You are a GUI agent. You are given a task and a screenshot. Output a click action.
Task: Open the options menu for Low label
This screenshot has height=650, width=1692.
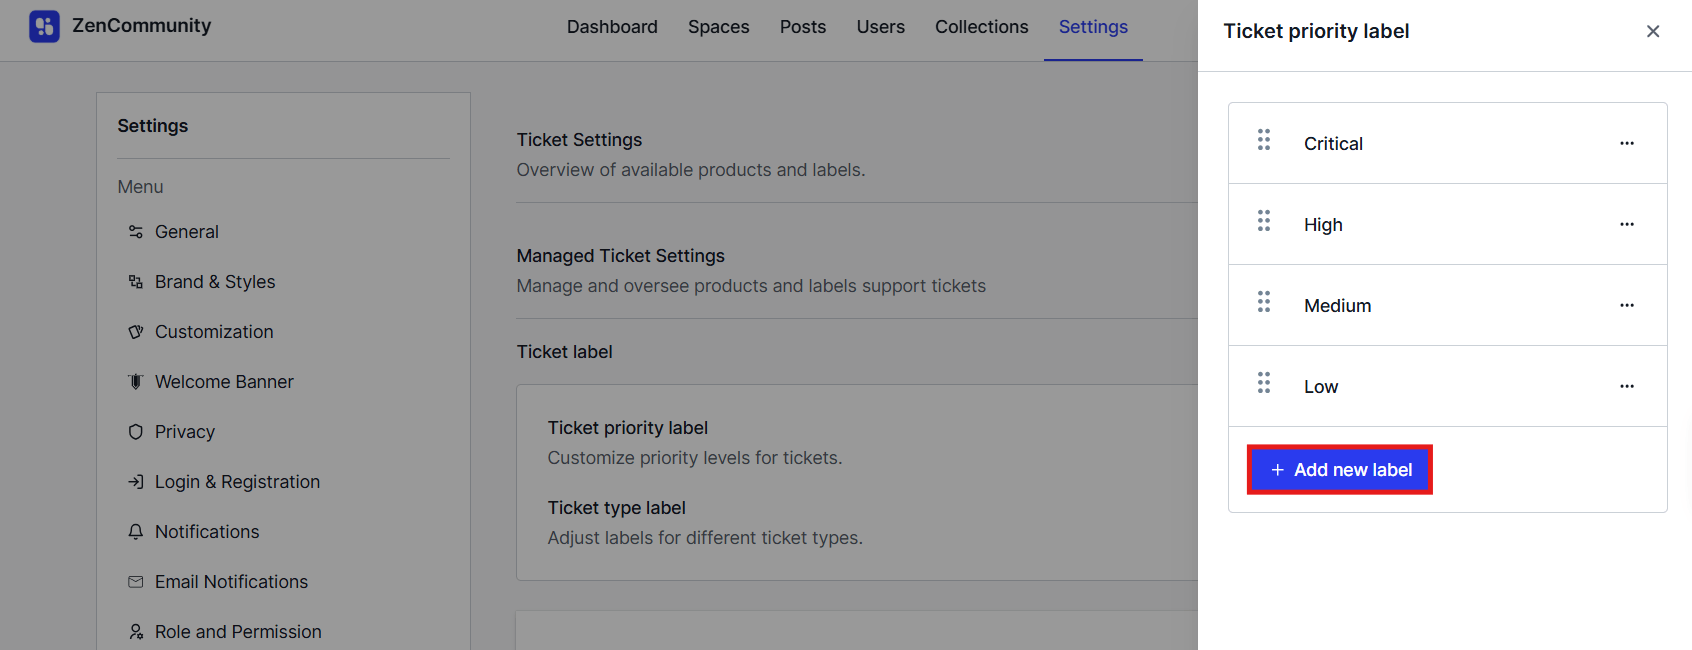(x=1627, y=386)
